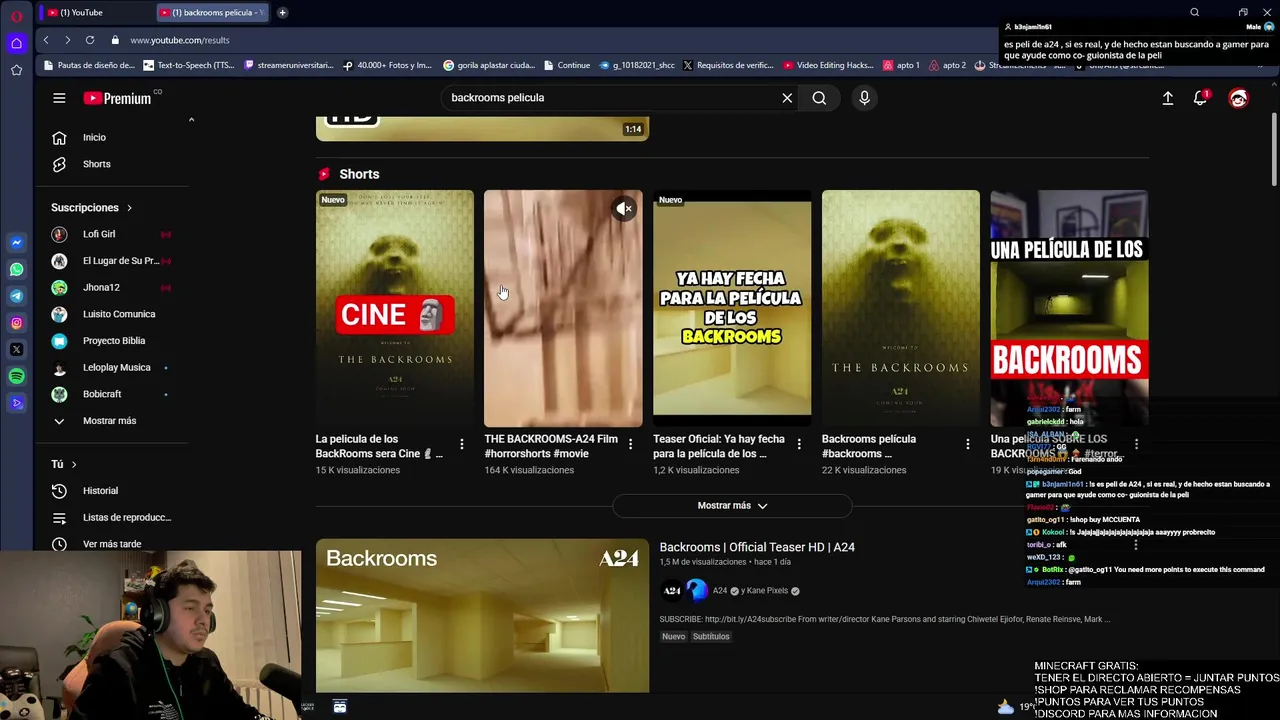Select the '(1) backrooms pelicula' tab
The image size is (1280, 720).
coord(212,12)
